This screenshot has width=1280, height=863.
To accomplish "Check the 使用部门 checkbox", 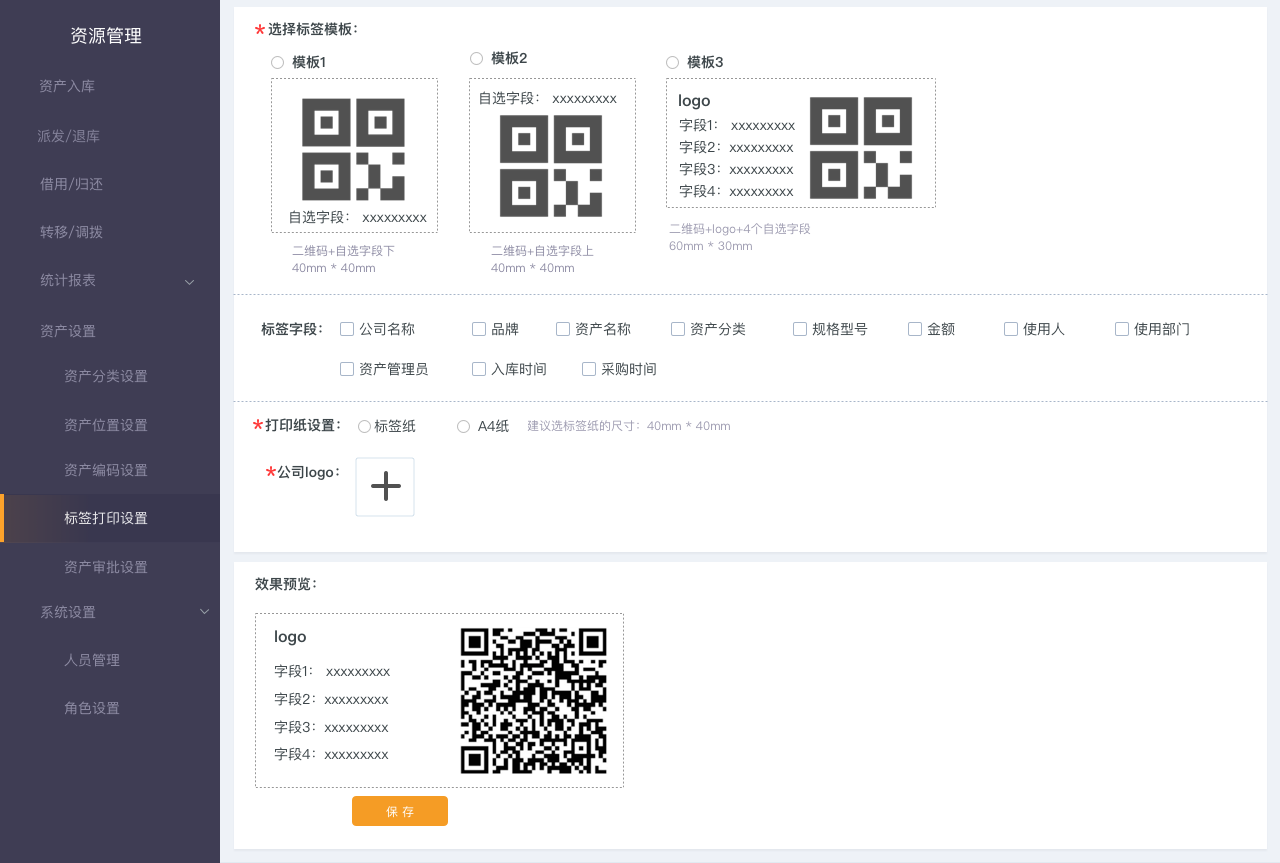I will pyautogui.click(x=1122, y=329).
